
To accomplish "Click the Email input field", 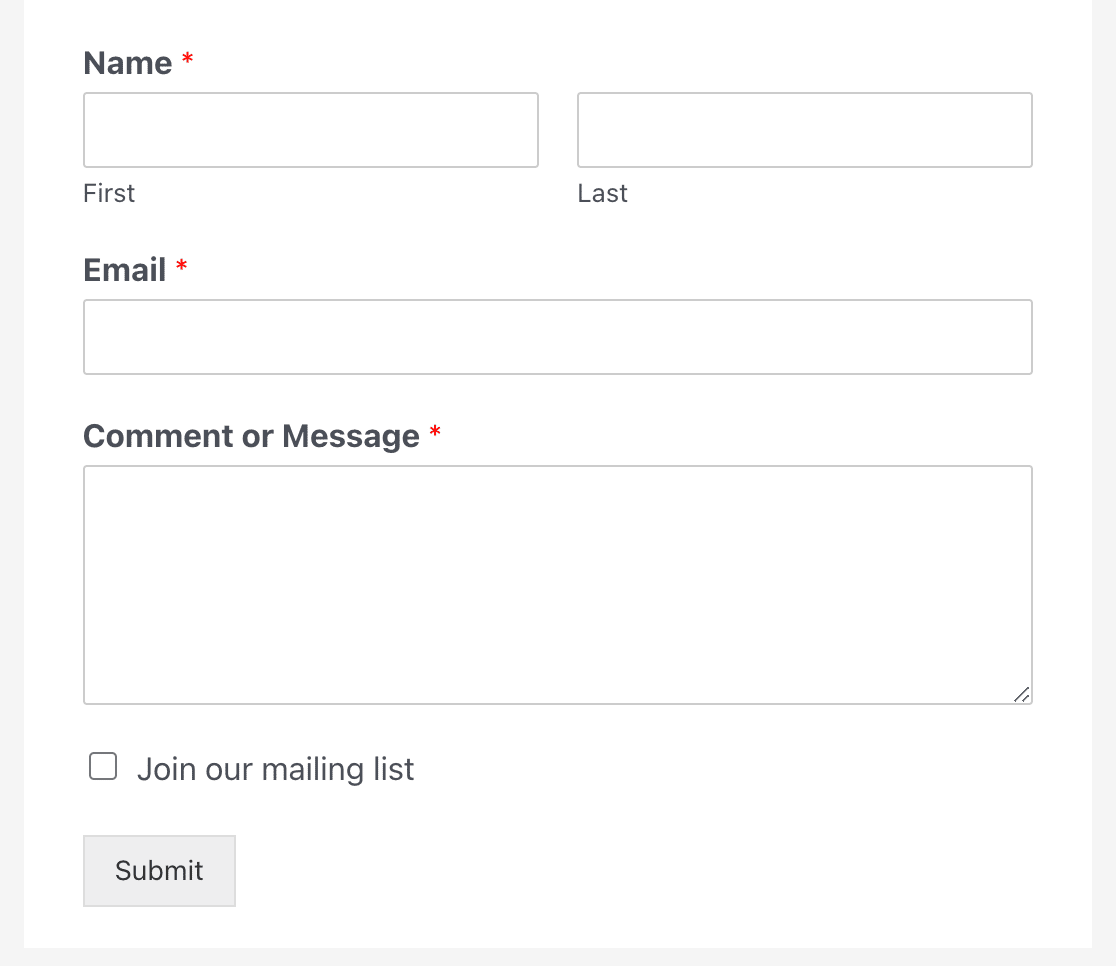I will [x=558, y=336].
